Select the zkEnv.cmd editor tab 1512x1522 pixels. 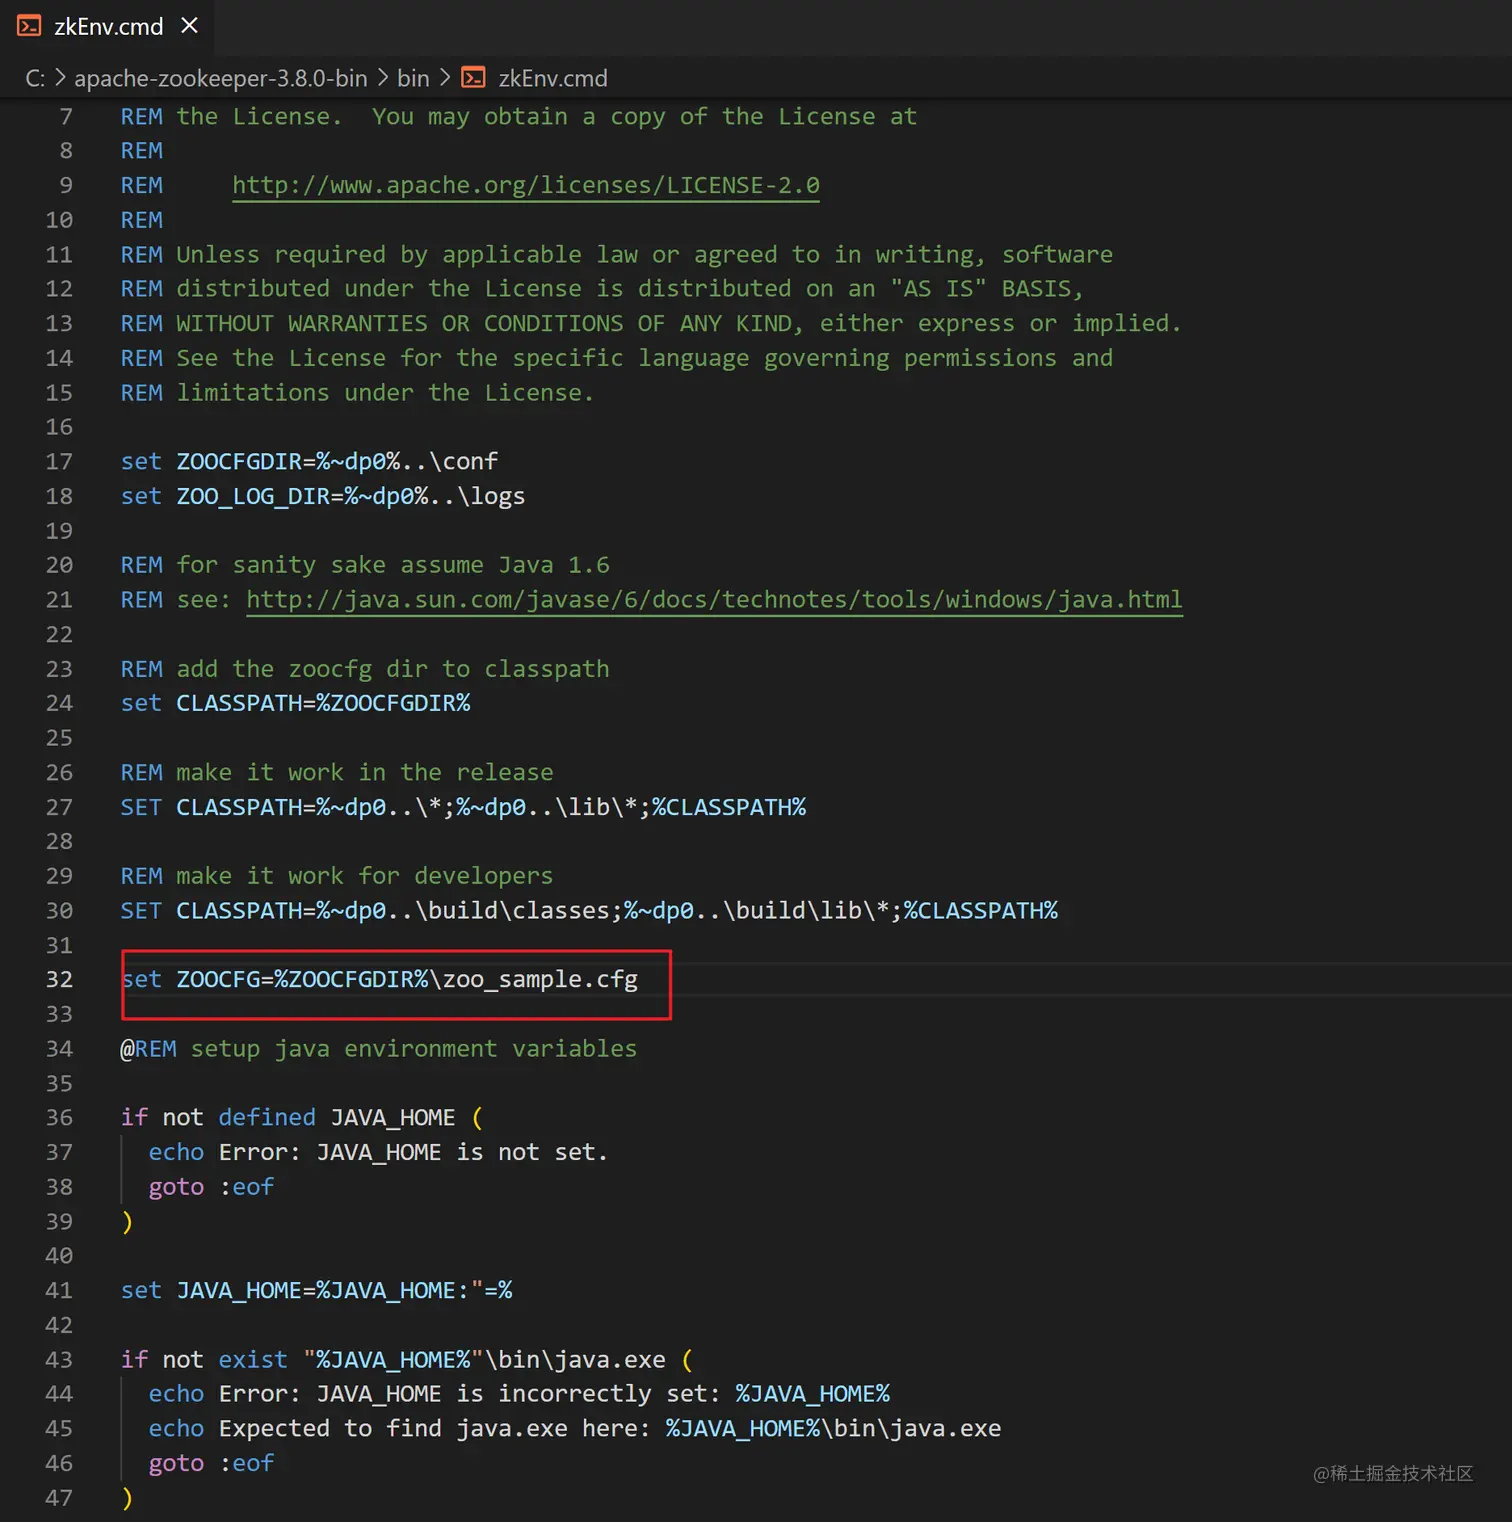[x=108, y=27]
